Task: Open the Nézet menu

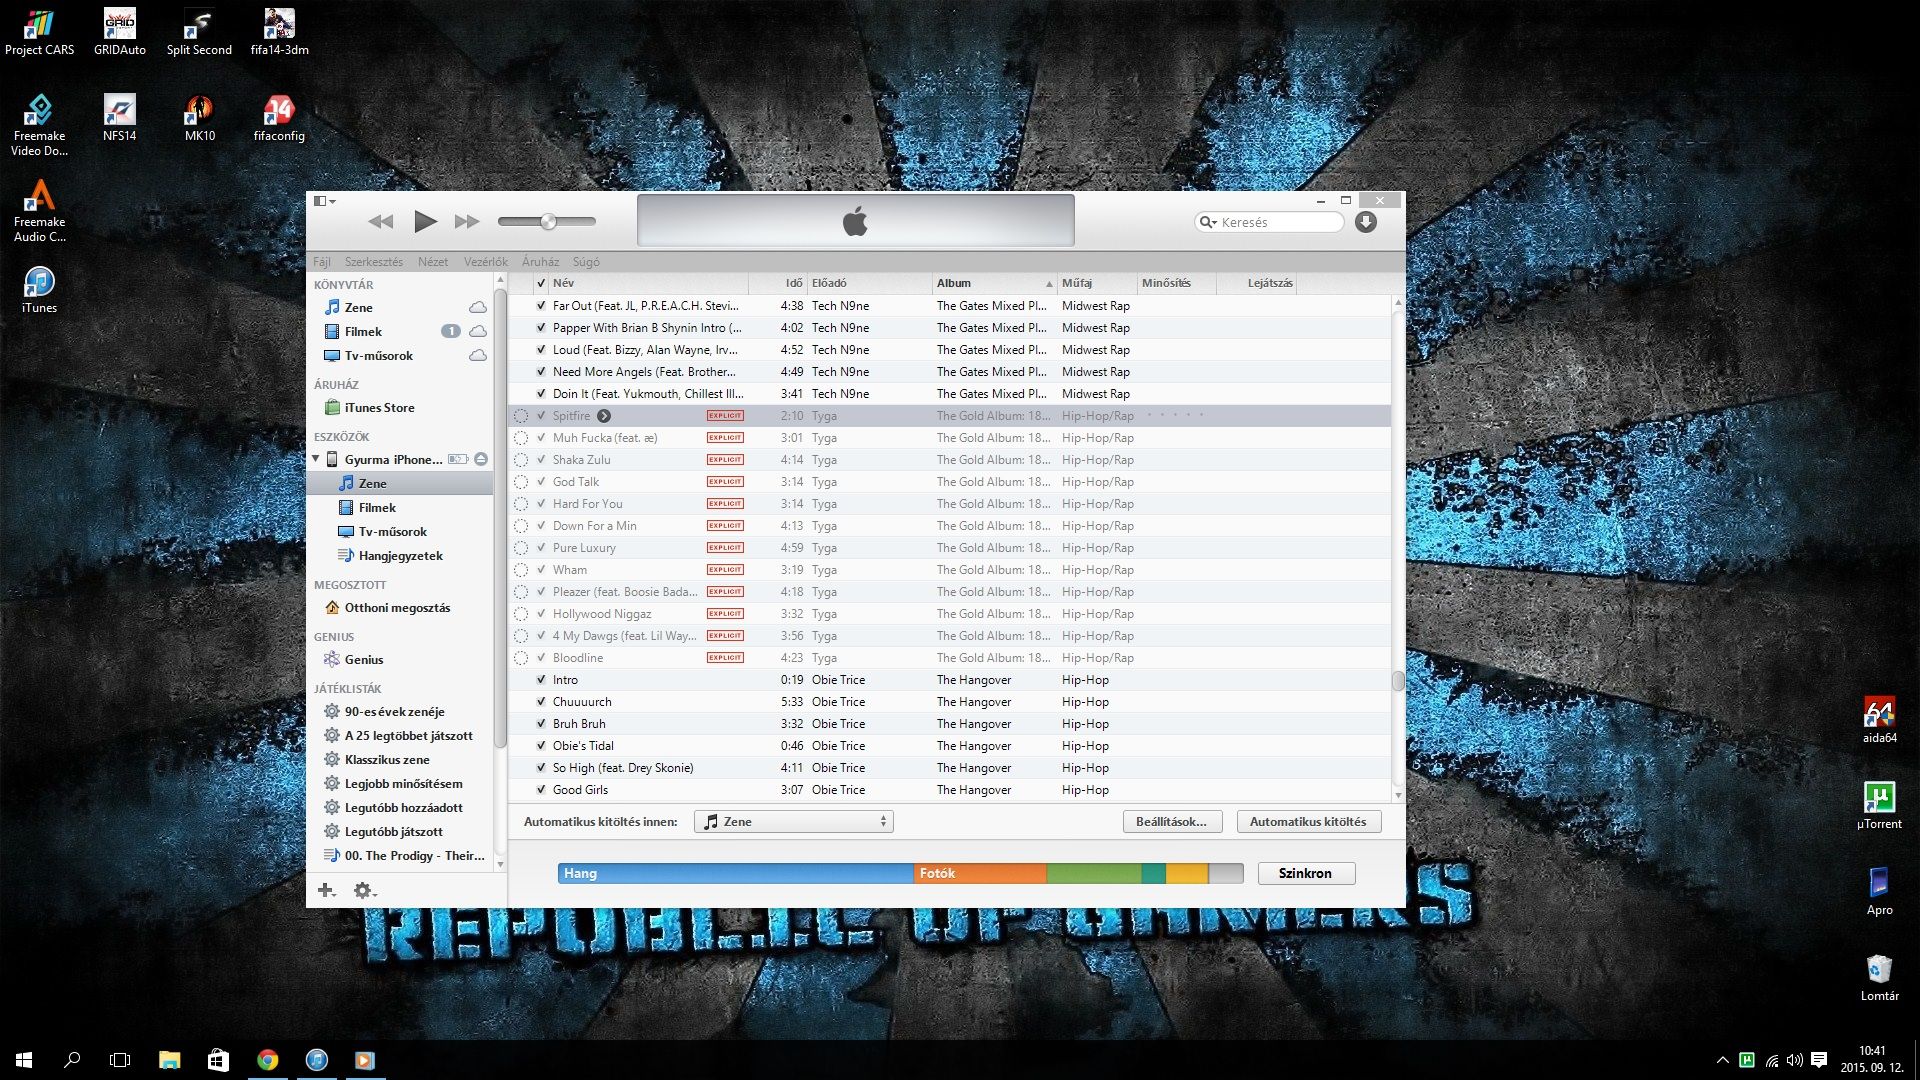Action: (433, 262)
